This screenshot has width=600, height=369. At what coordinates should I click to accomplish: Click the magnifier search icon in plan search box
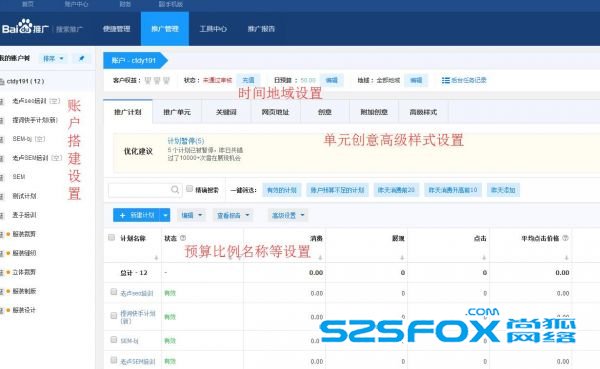pyautogui.click(x=175, y=190)
